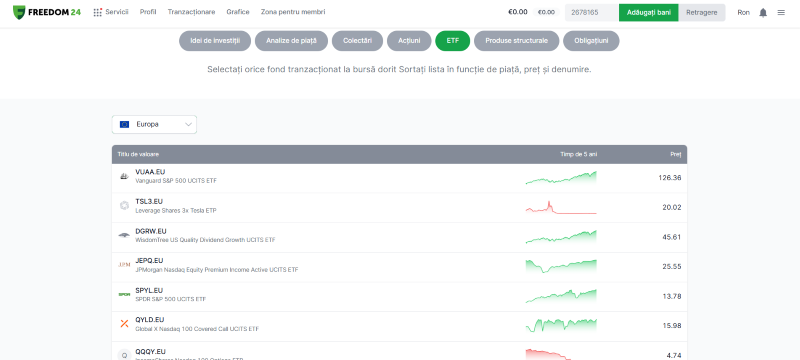The height and width of the screenshot is (360, 800).
Task: Open the Grafice menu
Action: tap(238, 12)
